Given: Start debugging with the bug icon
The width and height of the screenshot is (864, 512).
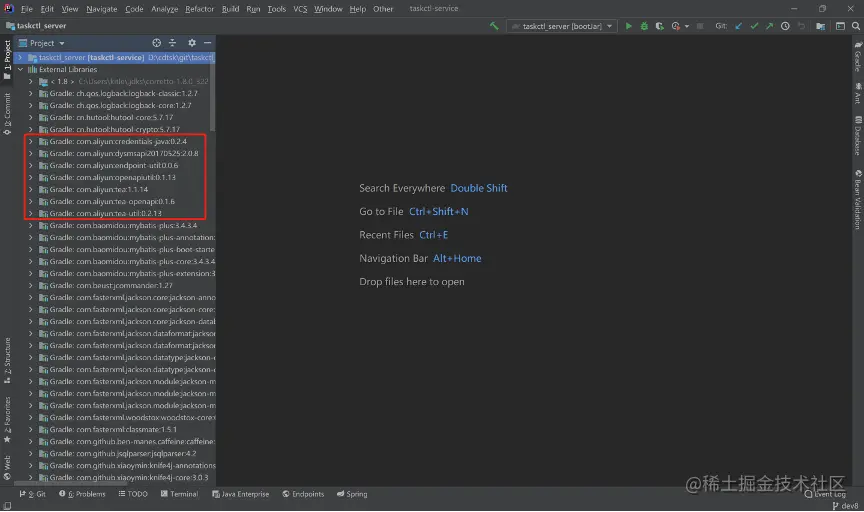Looking at the screenshot, I should 644,26.
